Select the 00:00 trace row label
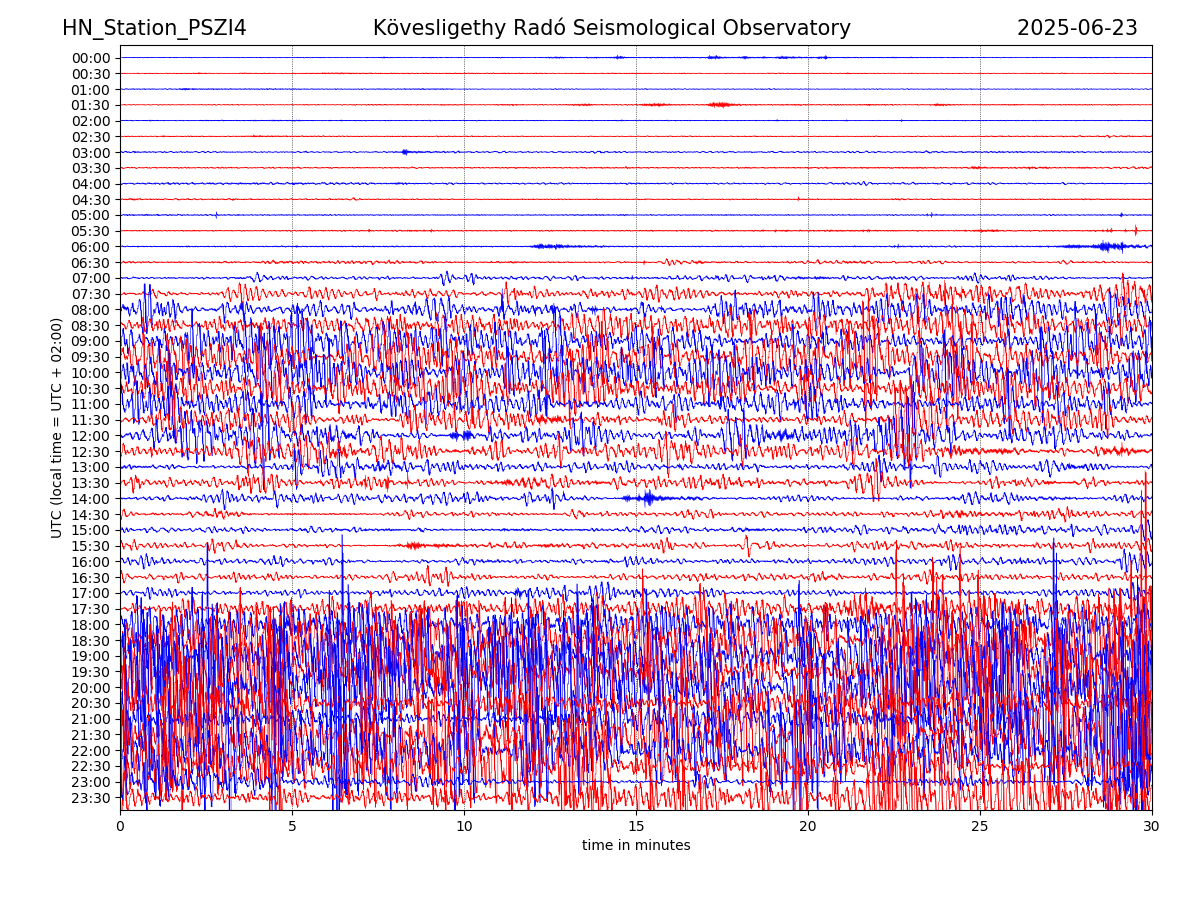Image resolution: width=1200 pixels, height=900 pixels. click(91, 58)
